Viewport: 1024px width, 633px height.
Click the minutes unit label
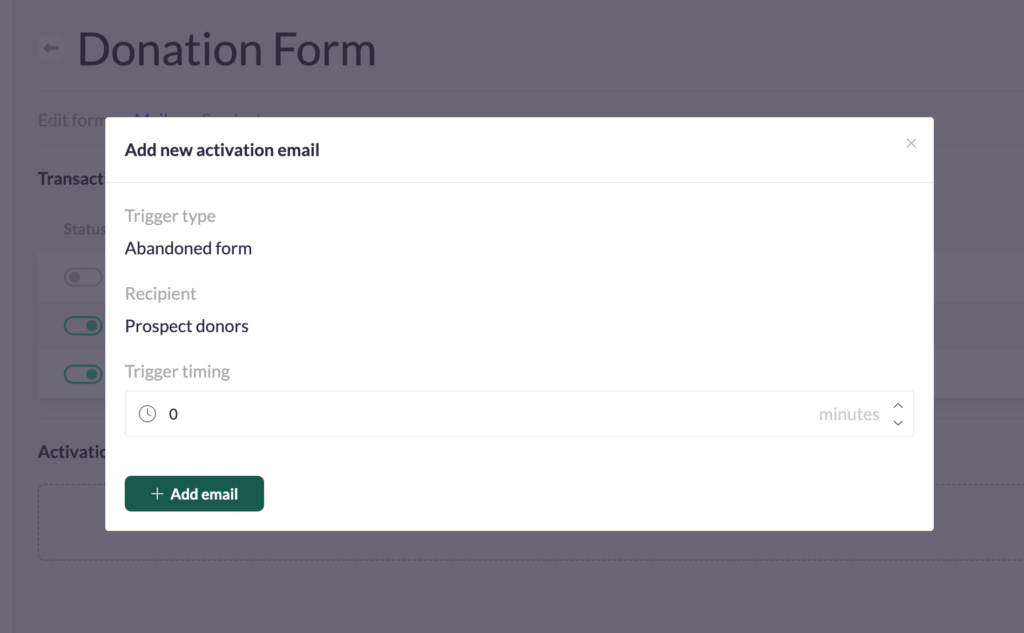click(848, 414)
